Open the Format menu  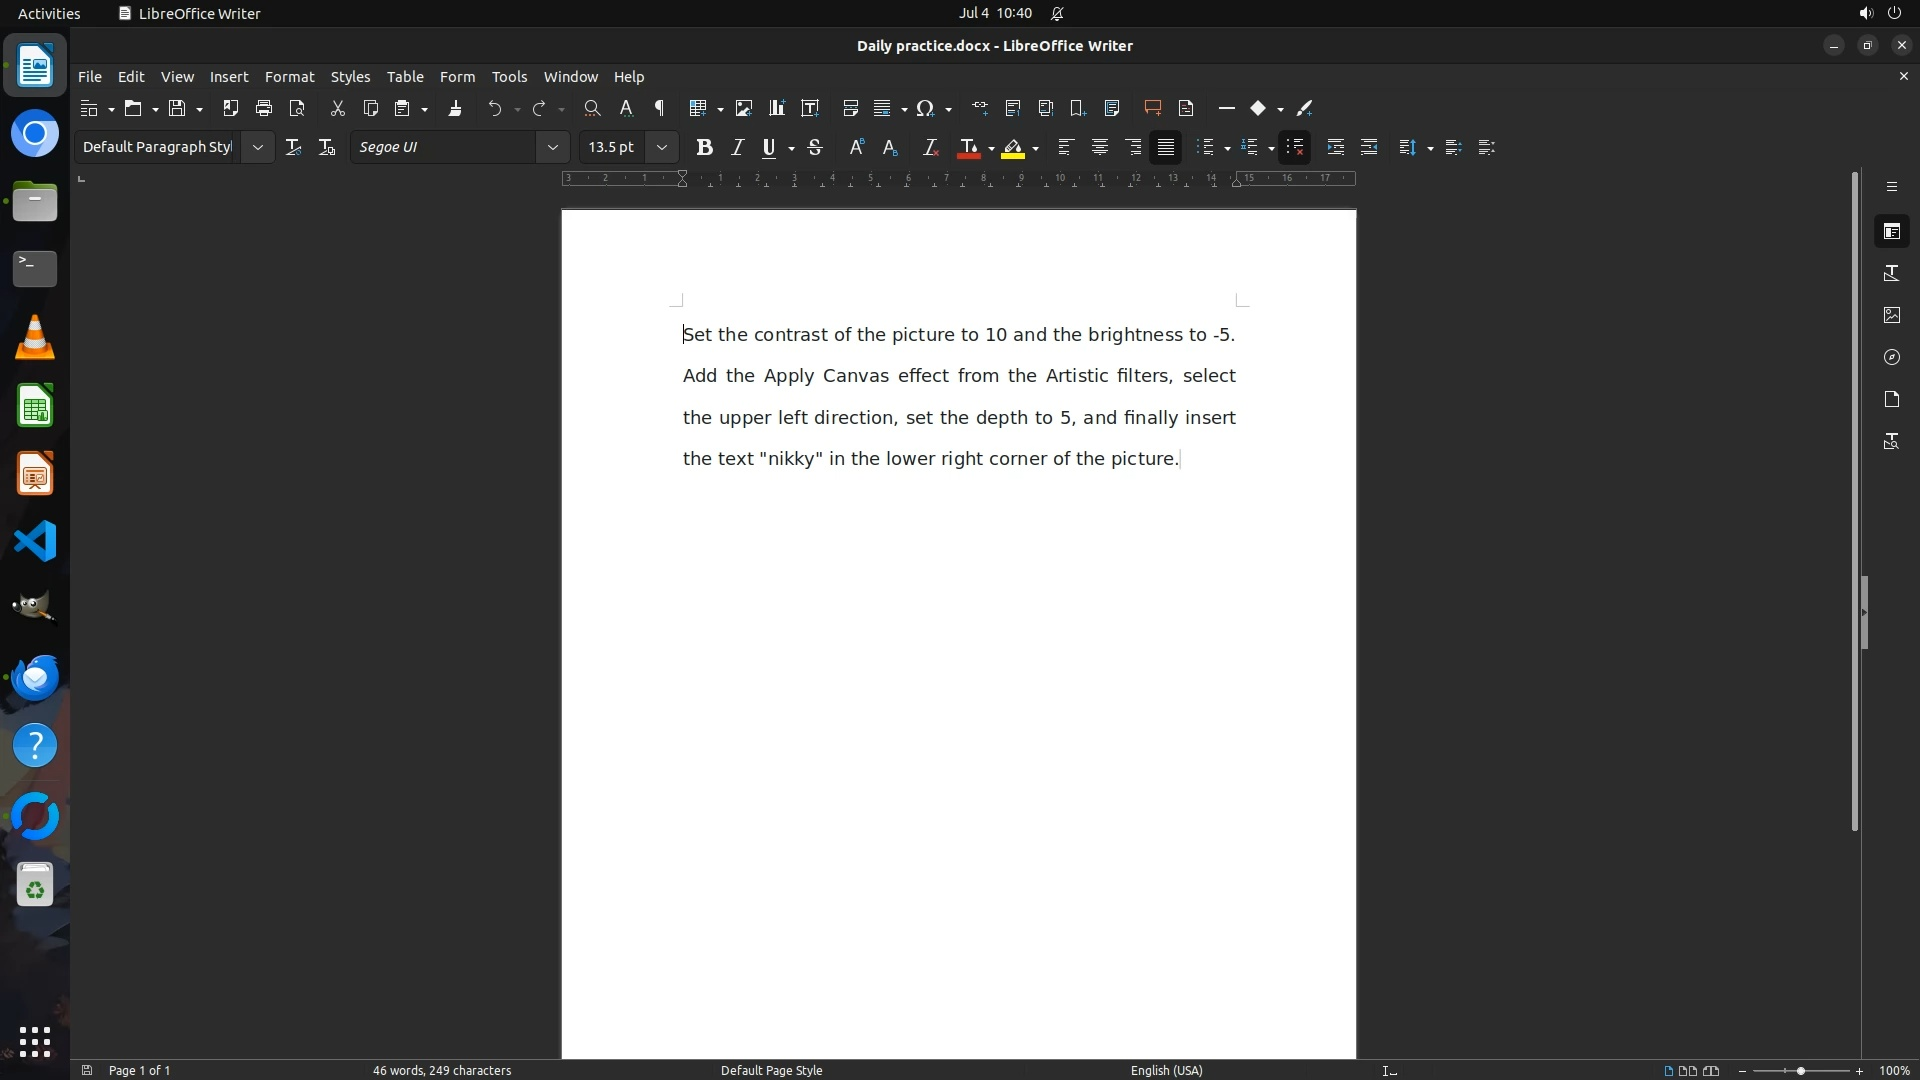pyautogui.click(x=289, y=77)
